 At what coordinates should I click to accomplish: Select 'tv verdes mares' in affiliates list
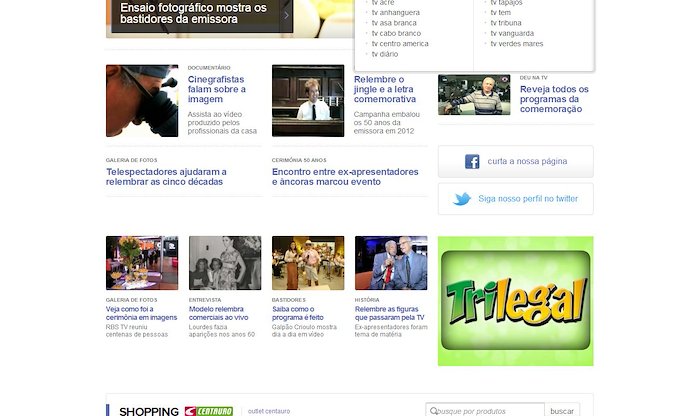pos(517,43)
